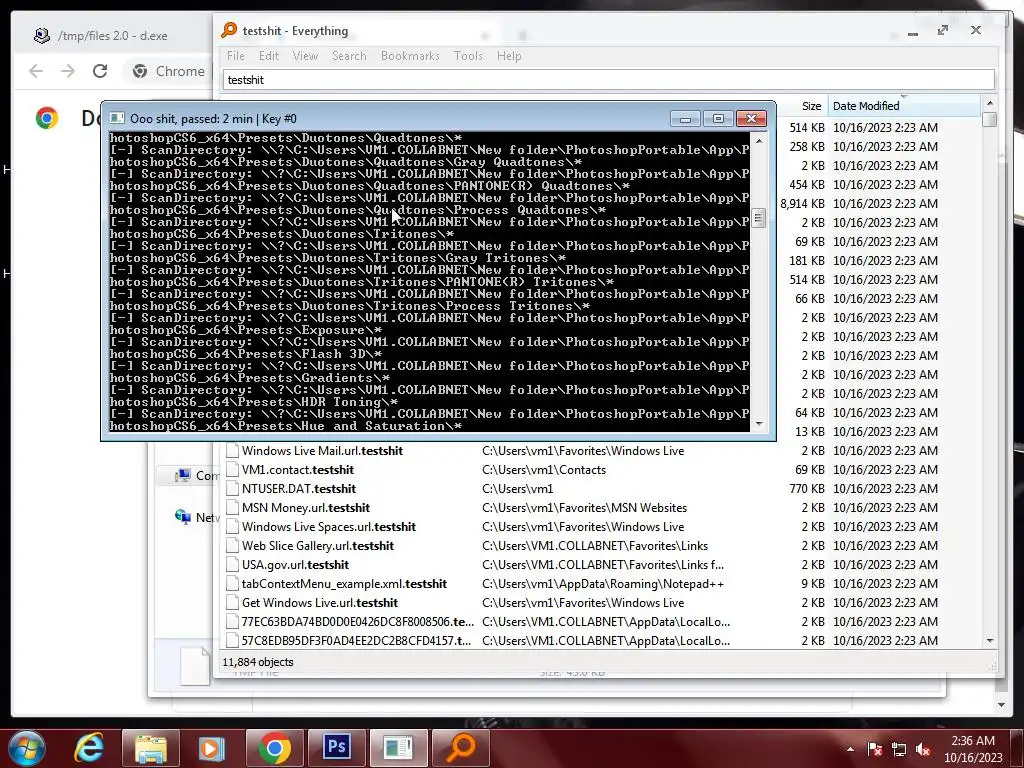Viewport: 1024px width, 768px height.
Task: Click the taskbar clock showing 2:36 AM
Action: click(x=973, y=749)
